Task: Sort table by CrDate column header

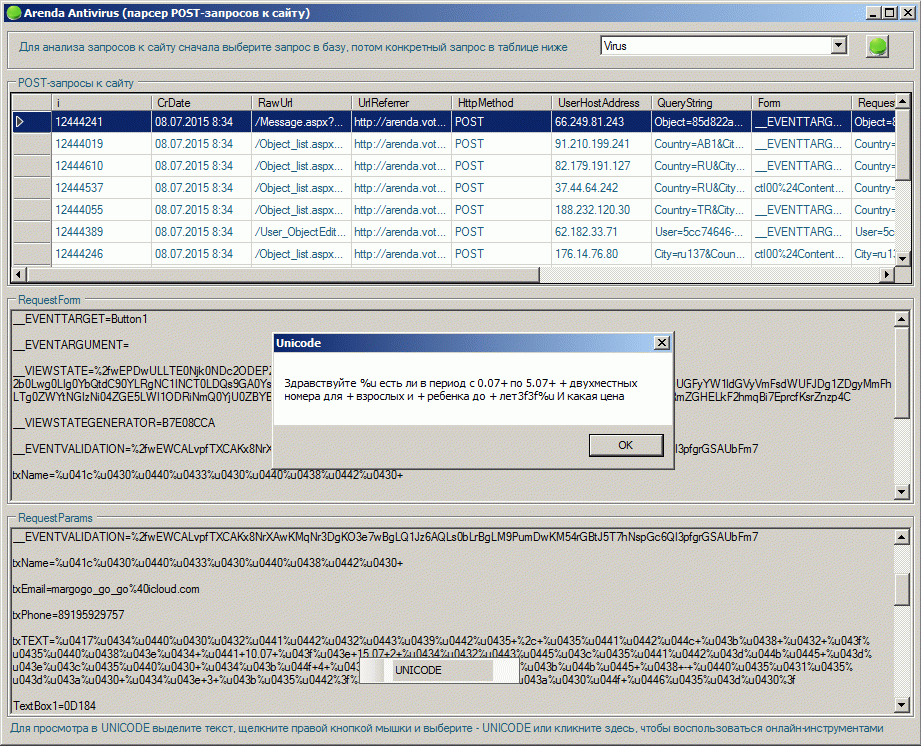Action: tap(201, 103)
